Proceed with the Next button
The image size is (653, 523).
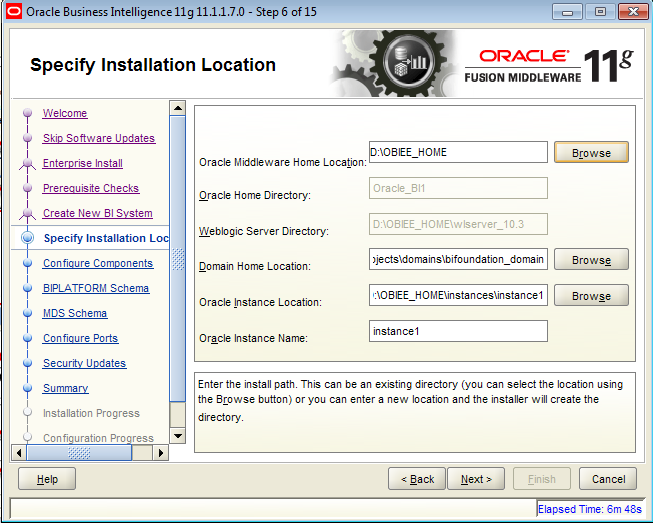click(476, 479)
